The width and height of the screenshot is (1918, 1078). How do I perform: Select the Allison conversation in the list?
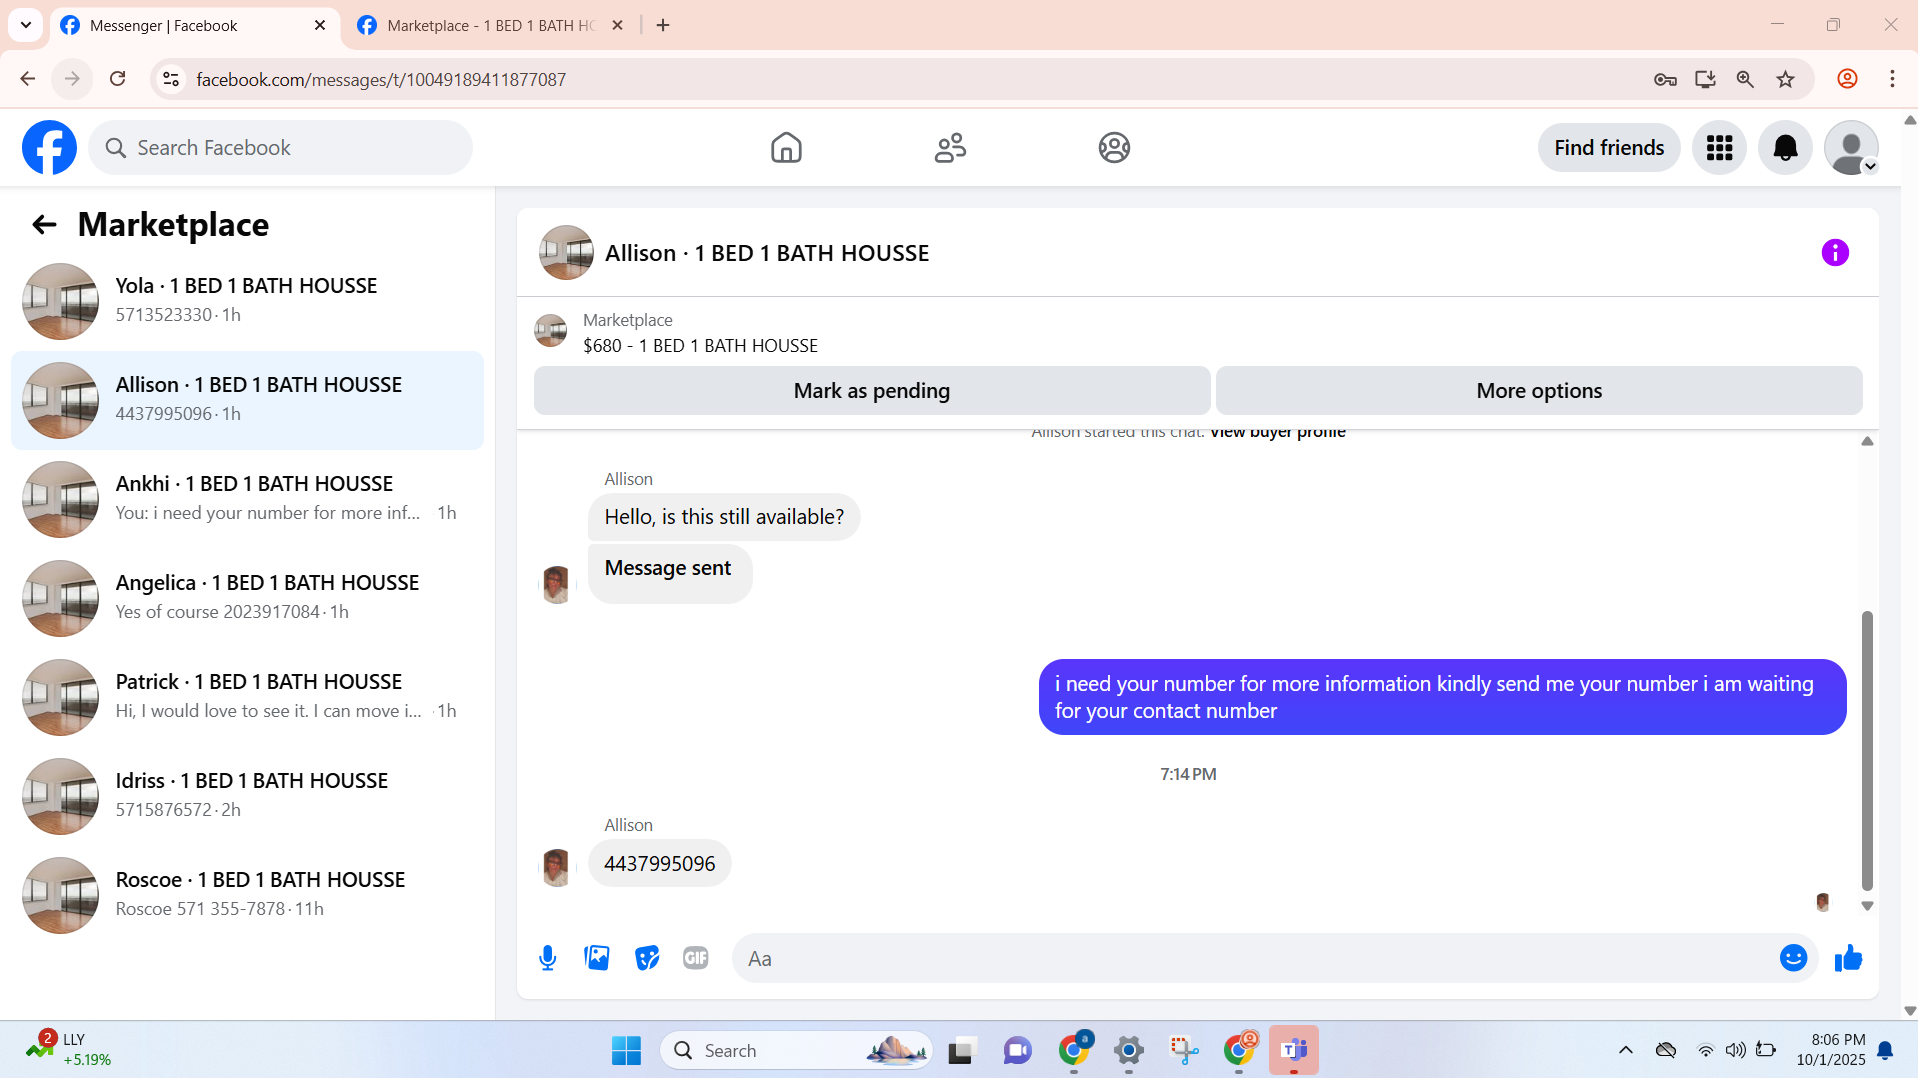pos(247,400)
